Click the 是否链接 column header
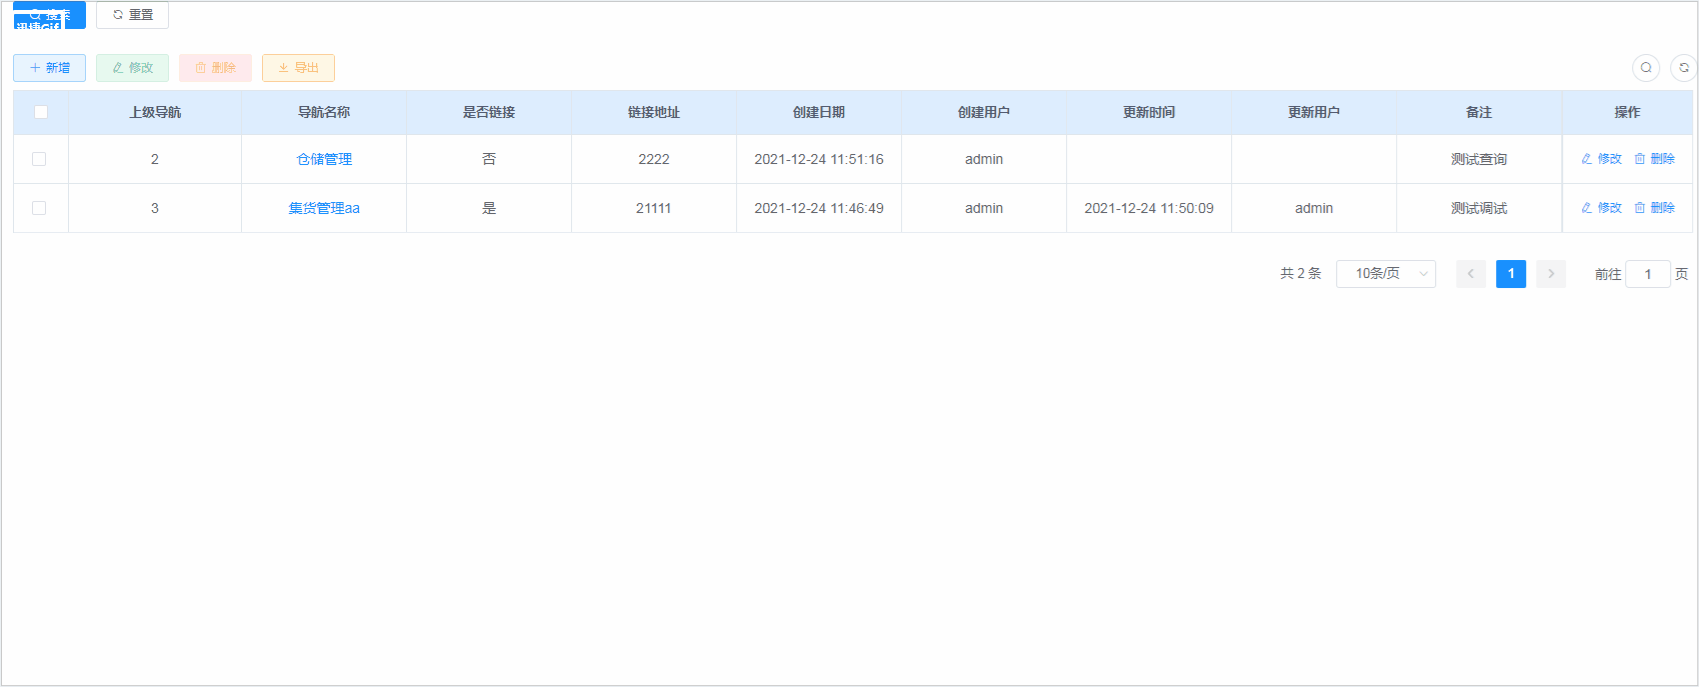 (x=489, y=112)
